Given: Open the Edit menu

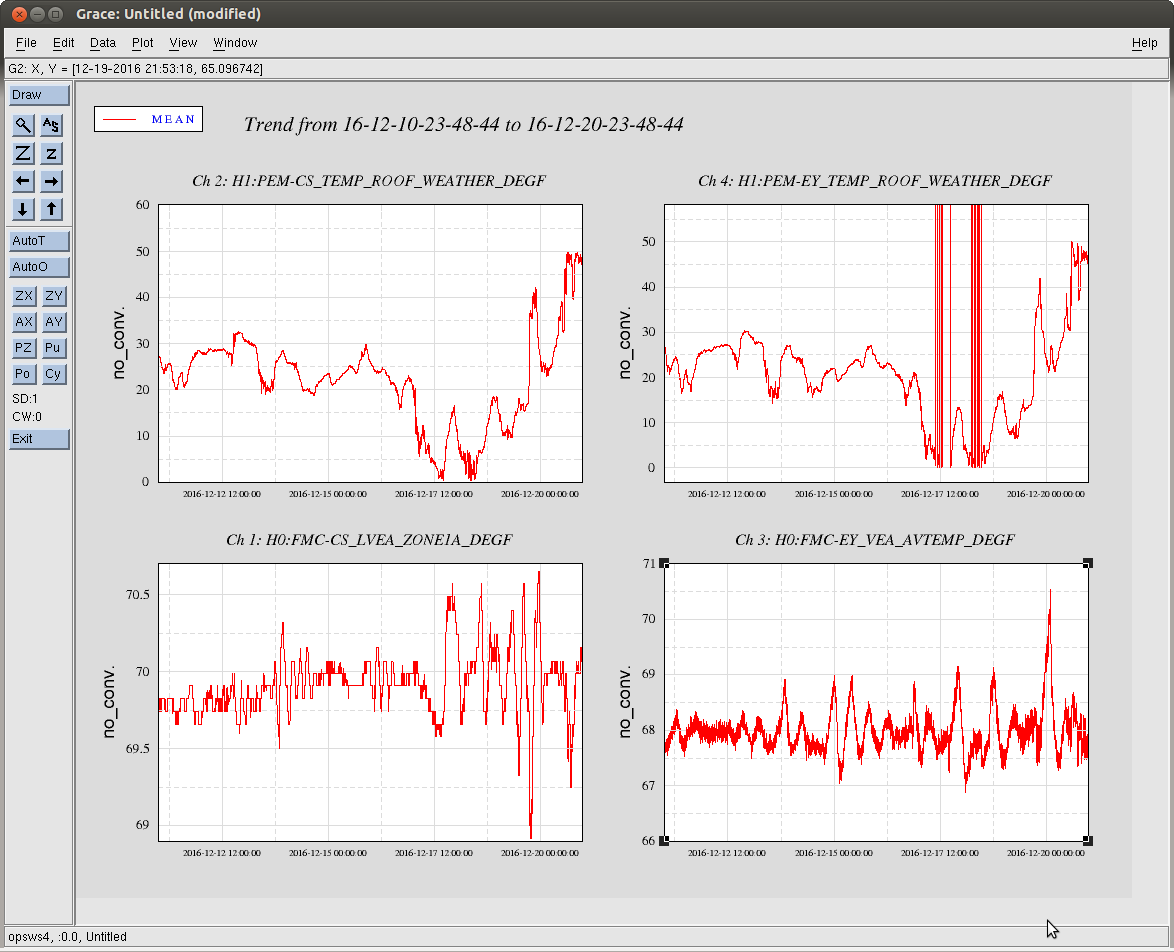Looking at the screenshot, I should (64, 43).
